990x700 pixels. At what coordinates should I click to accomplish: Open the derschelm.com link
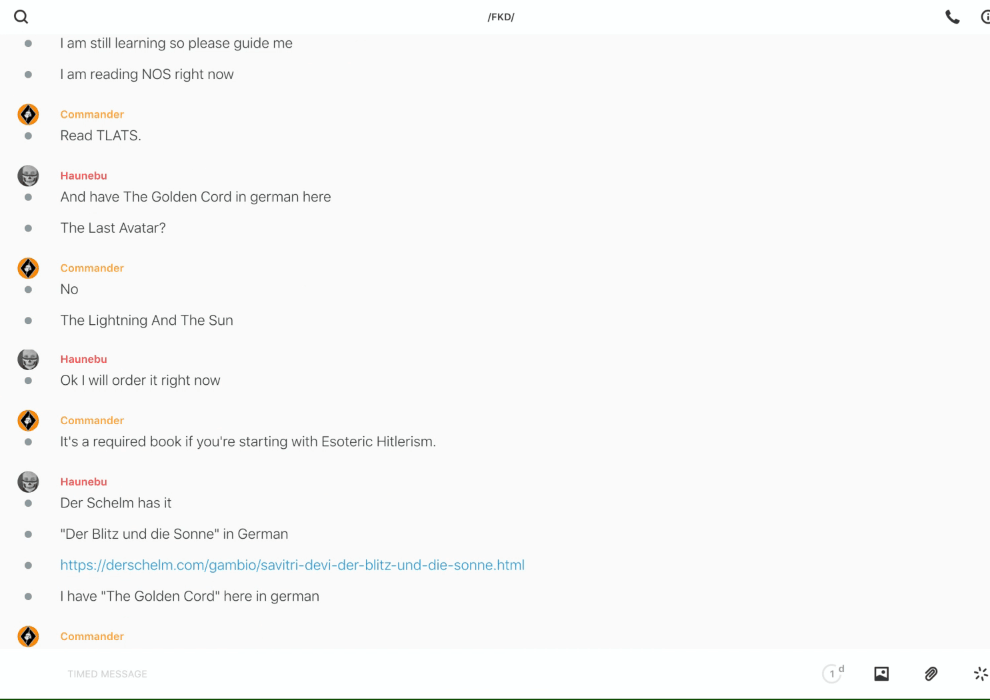tap(292, 565)
